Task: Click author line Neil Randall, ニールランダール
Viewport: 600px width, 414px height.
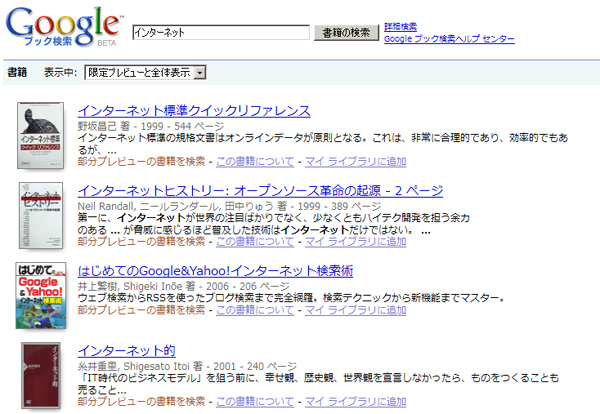Action: (x=229, y=206)
